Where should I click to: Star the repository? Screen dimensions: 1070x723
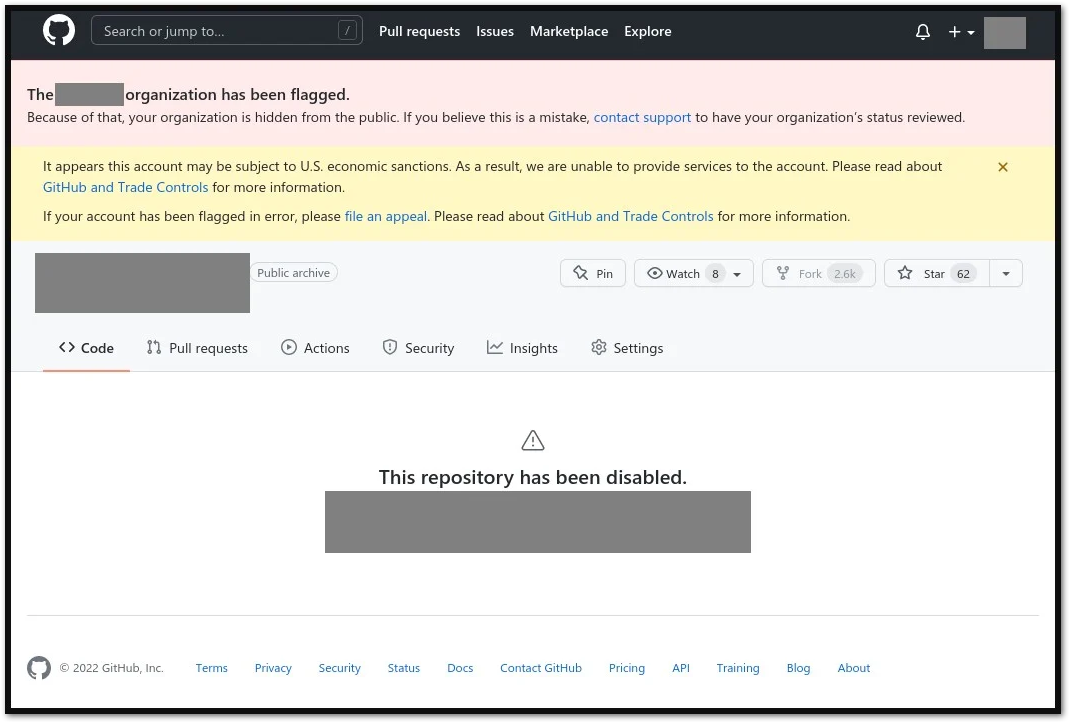(936, 273)
